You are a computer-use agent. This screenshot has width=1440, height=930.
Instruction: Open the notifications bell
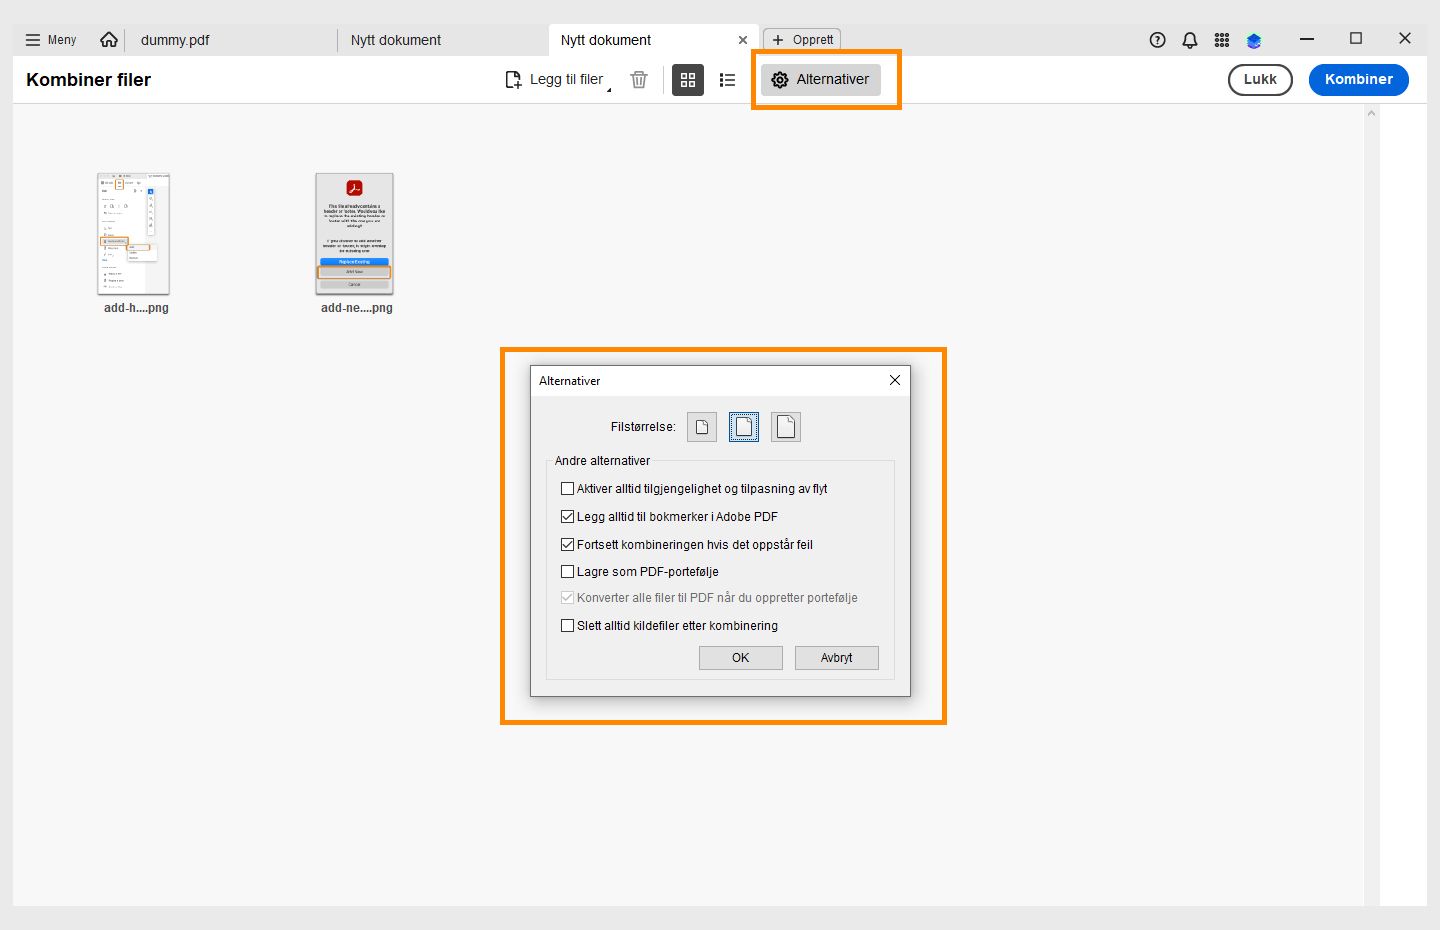pyautogui.click(x=1190, y=40)
